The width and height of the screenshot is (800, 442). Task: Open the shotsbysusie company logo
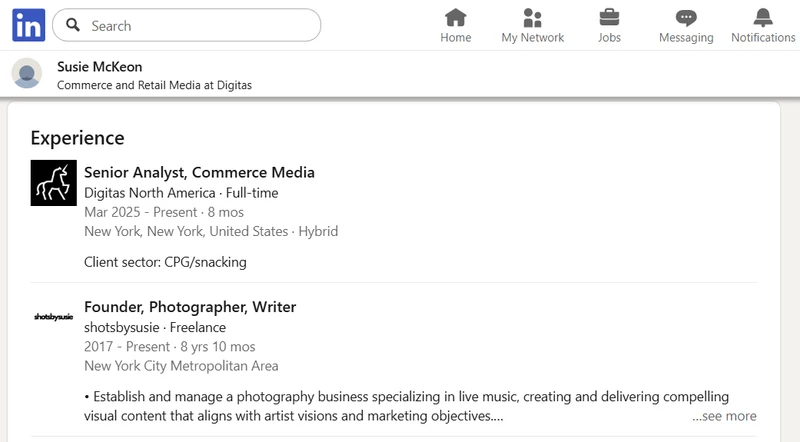(54, 316)
